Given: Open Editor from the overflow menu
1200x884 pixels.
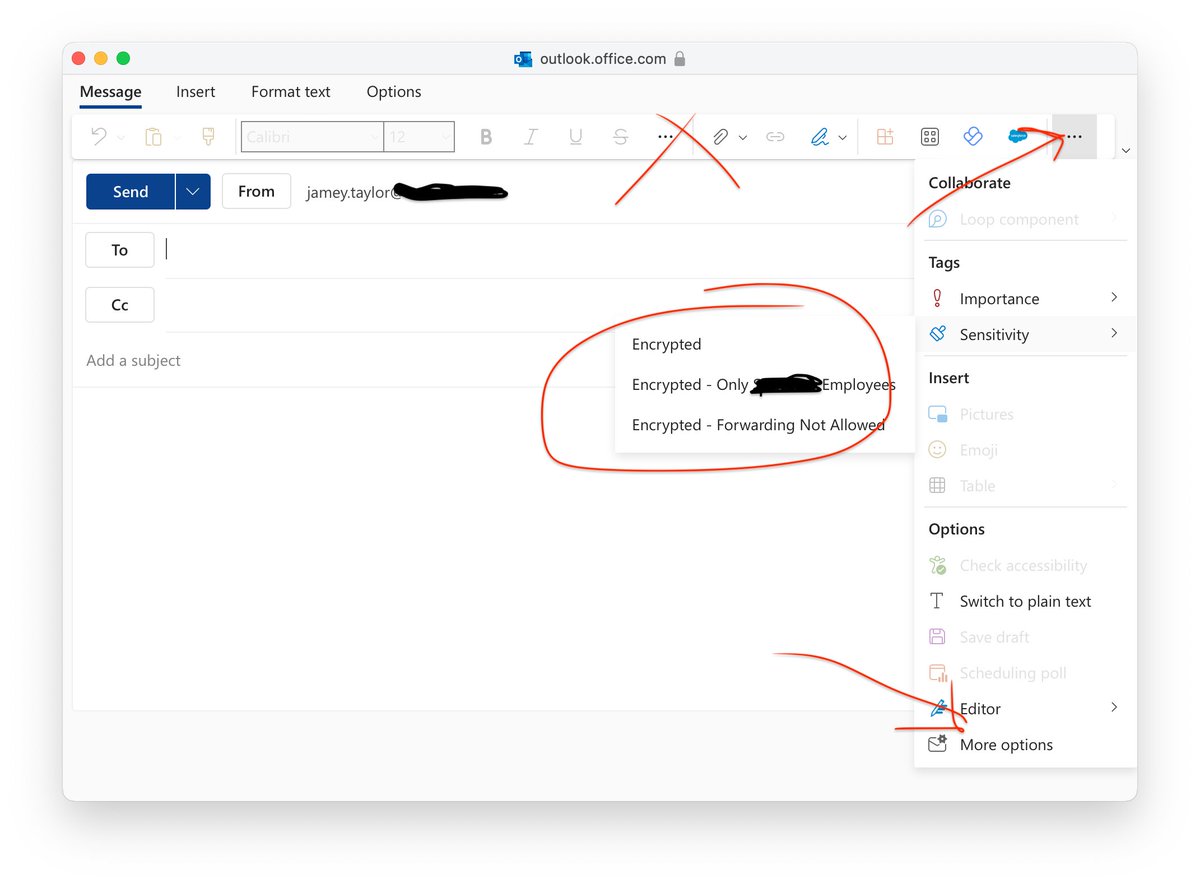Looking at the screenshot, I should (x=981, y=708).
